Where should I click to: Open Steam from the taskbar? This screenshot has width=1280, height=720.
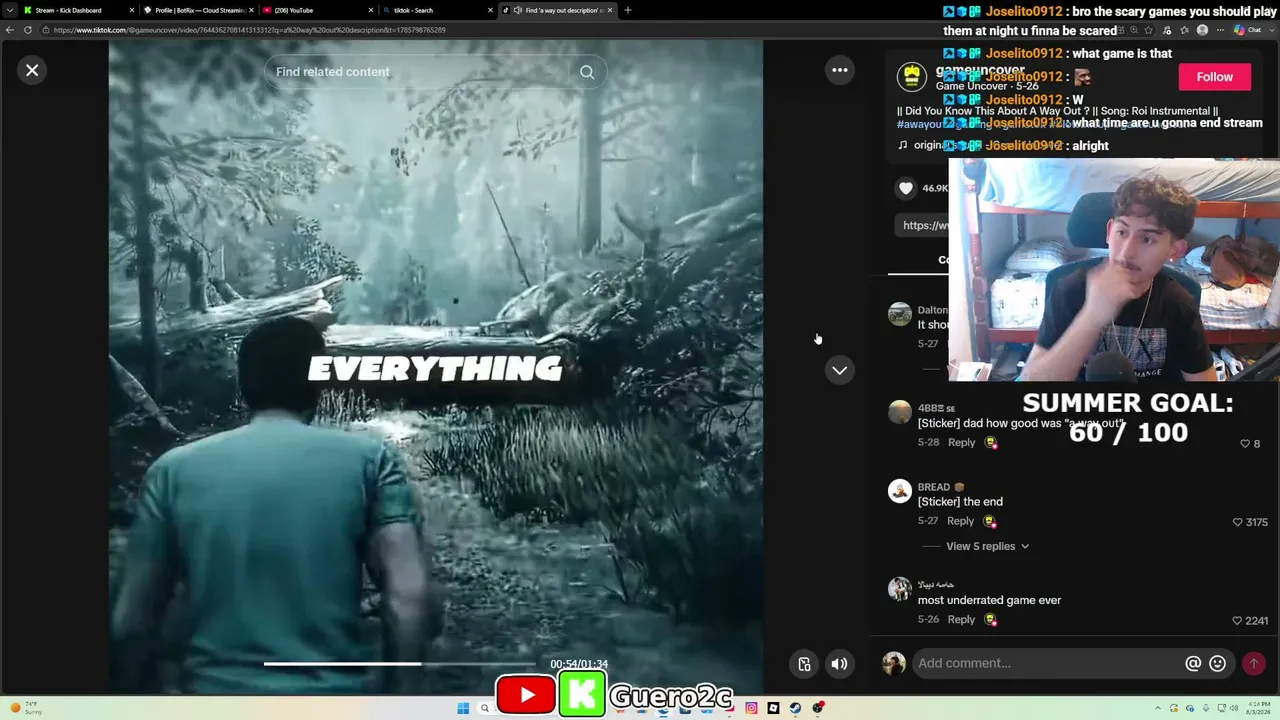click(x=795, y=708)
